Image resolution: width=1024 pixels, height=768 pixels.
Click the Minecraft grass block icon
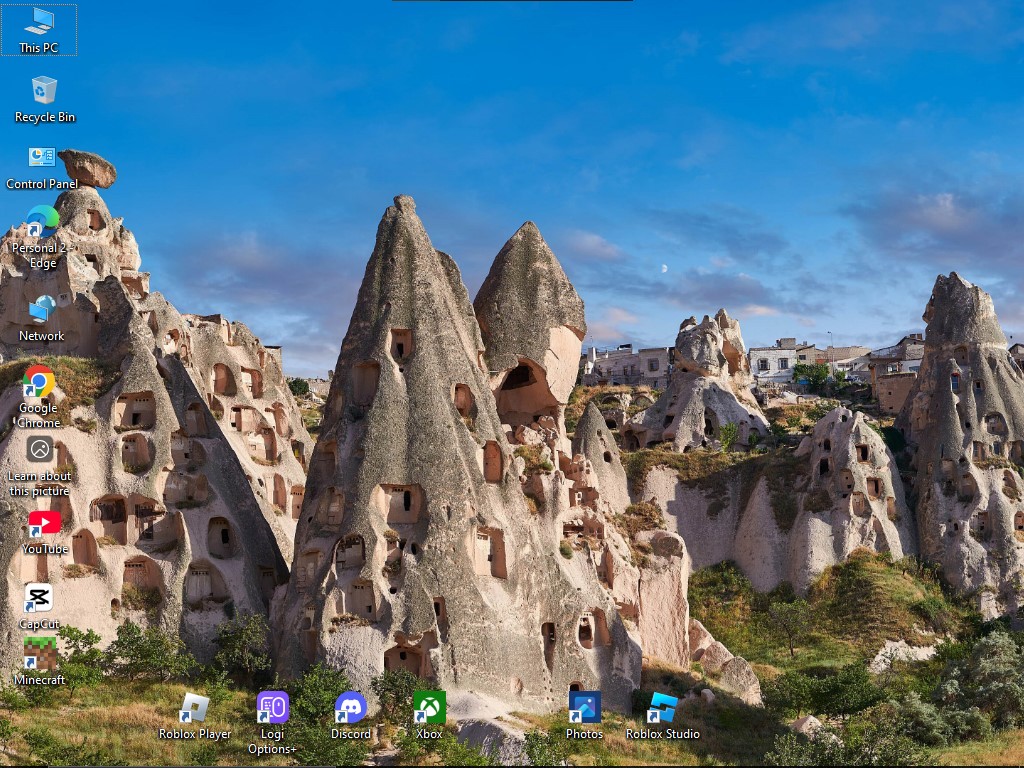[39, 654]
